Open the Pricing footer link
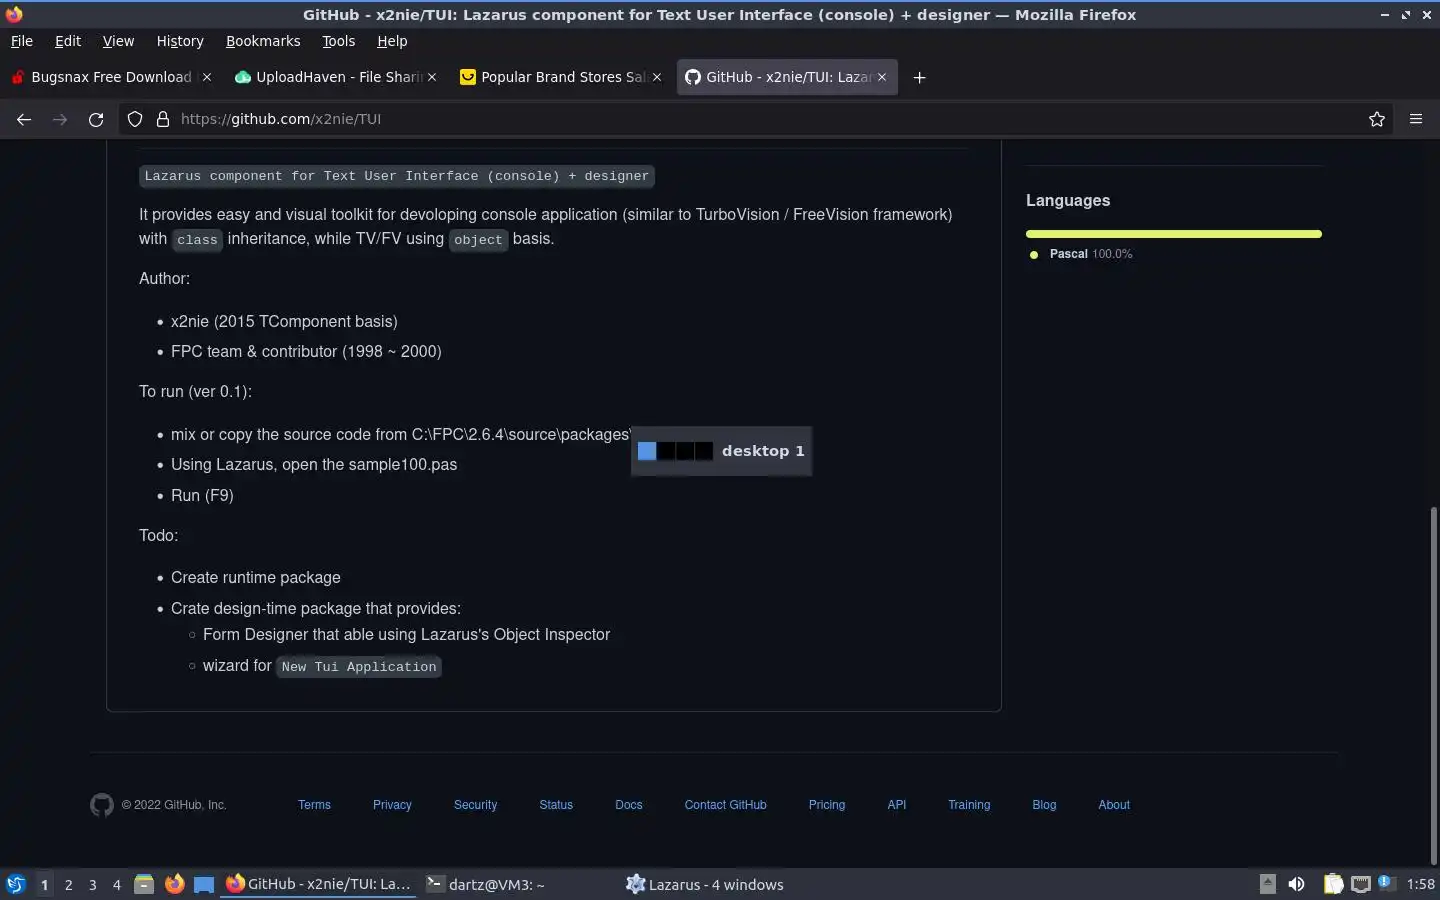 coord(827,805)
